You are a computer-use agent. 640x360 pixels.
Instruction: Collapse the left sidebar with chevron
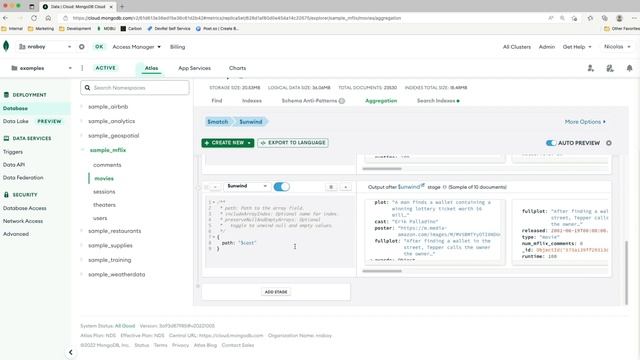coord(70,352)
